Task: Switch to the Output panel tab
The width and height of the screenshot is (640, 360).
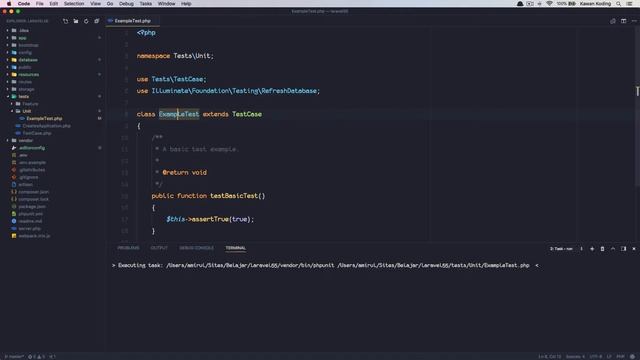Action: (159, 248)
